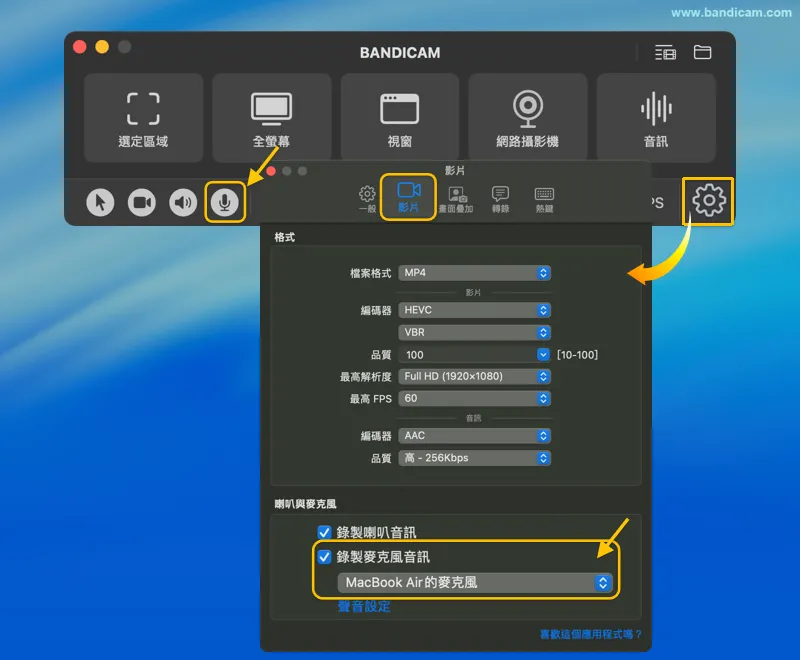This screenshot has width=800, height=660.
Task: Toggle the webcam overlay camera button
Action: [x=142, y=202]
